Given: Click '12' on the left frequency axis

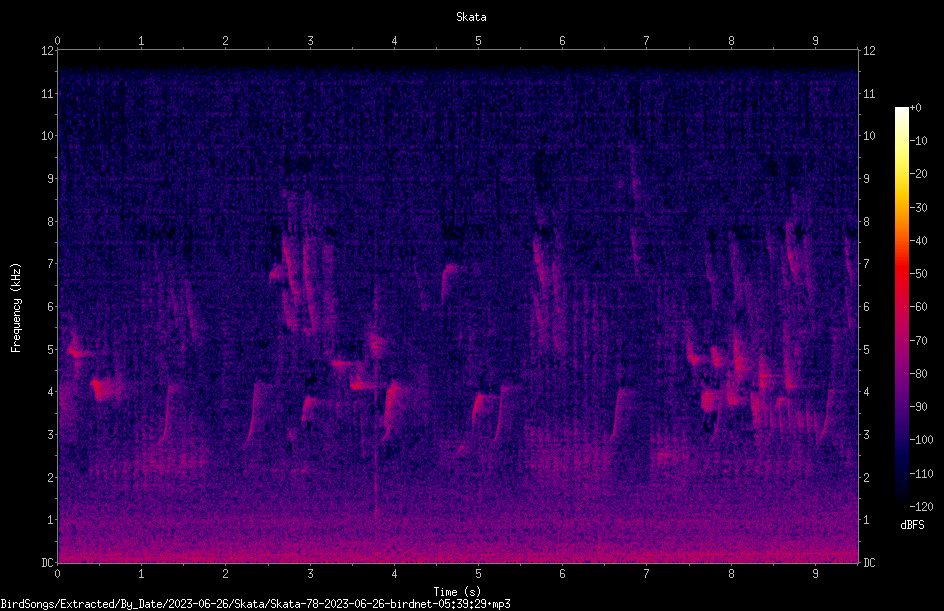Looking at the screenshot, I should coord(47,51).
